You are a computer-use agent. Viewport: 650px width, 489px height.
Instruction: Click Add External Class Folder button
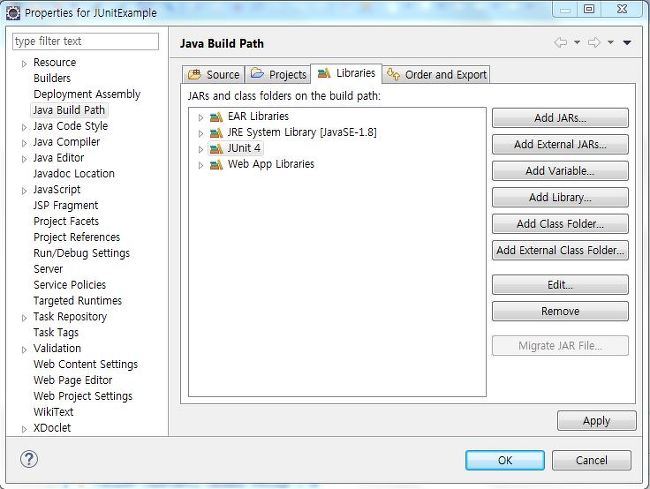[560, 251]
